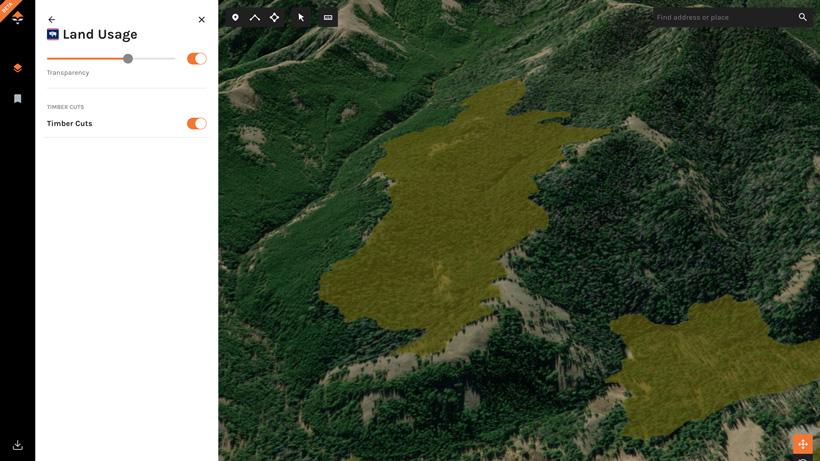
Task: Click the transparency slider handle
Action: pos(128,59)
